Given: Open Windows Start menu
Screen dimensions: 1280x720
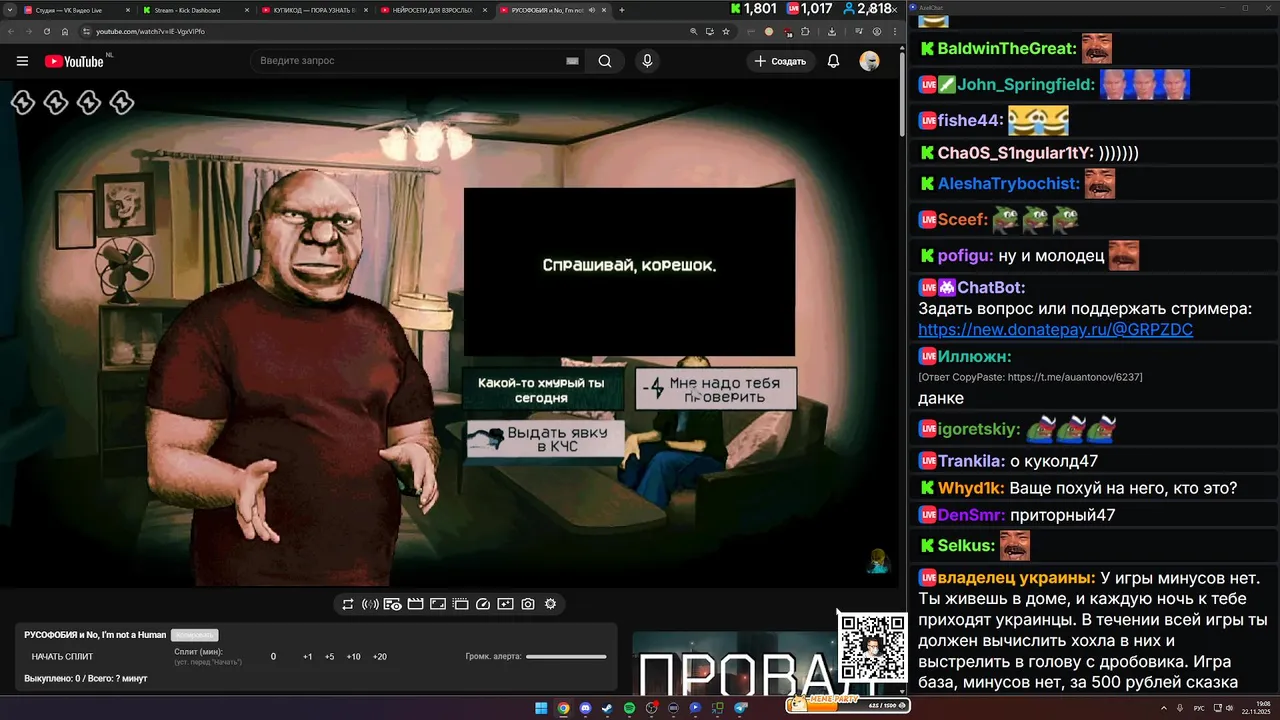Looking at the screenshot, I should 541,708.
